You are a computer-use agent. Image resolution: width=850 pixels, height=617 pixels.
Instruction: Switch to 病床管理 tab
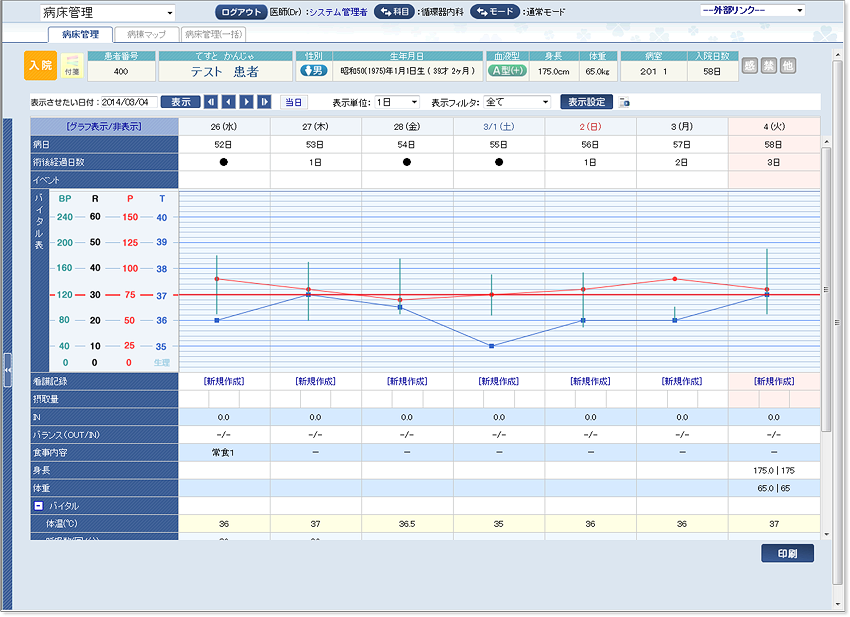pyautogui.click(x=80, y=34)
